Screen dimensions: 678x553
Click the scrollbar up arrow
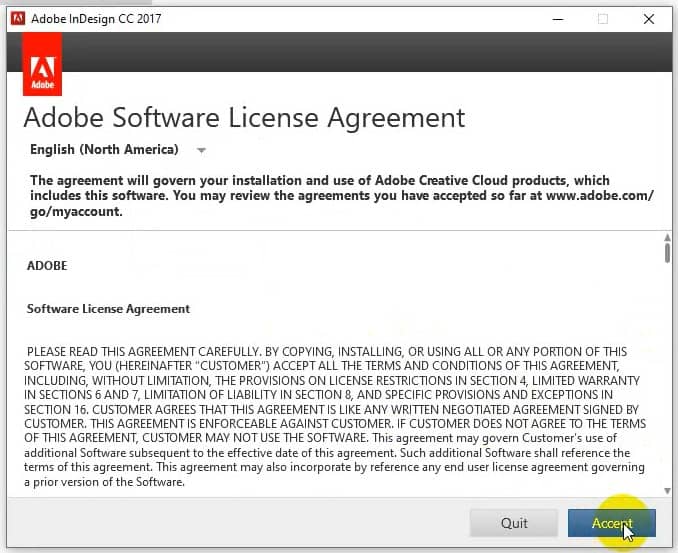point(667,239)
